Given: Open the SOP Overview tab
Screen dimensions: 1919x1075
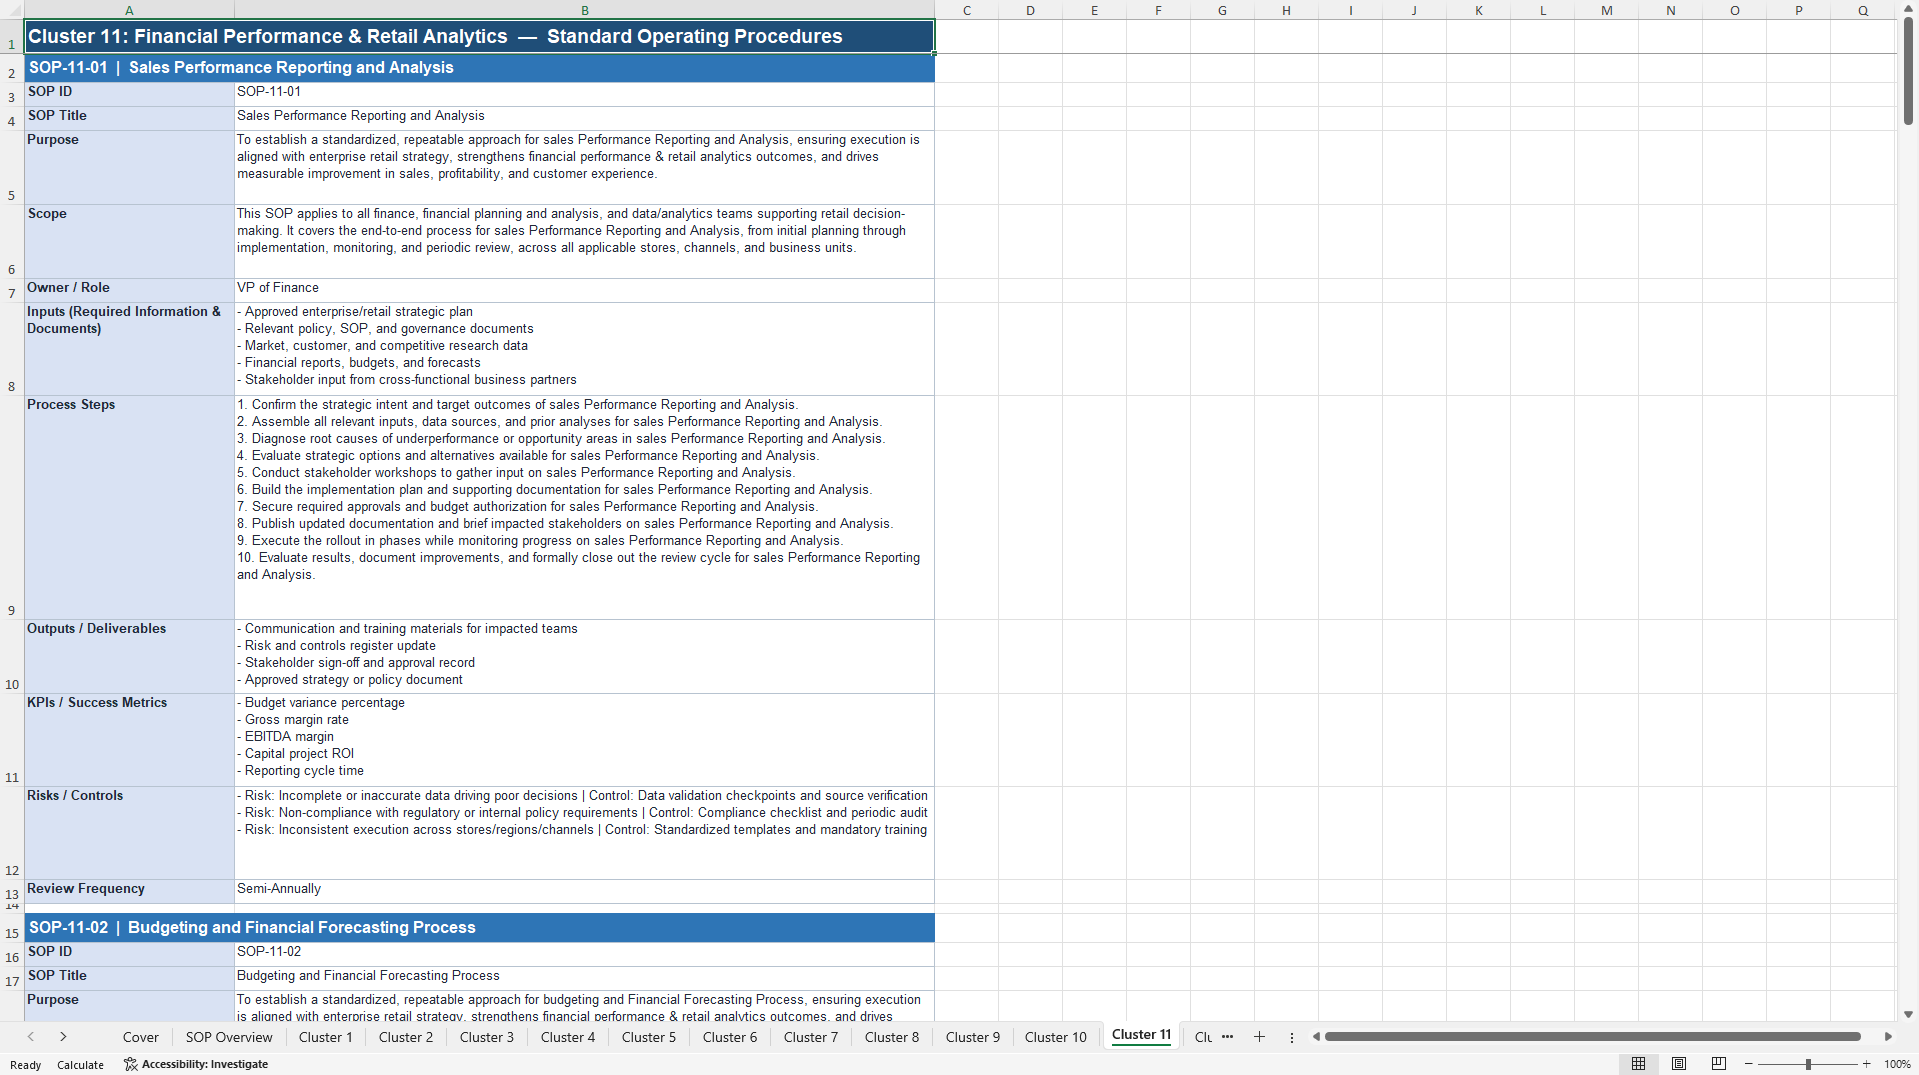Looking at the screenshot, I should point(229,1037).
